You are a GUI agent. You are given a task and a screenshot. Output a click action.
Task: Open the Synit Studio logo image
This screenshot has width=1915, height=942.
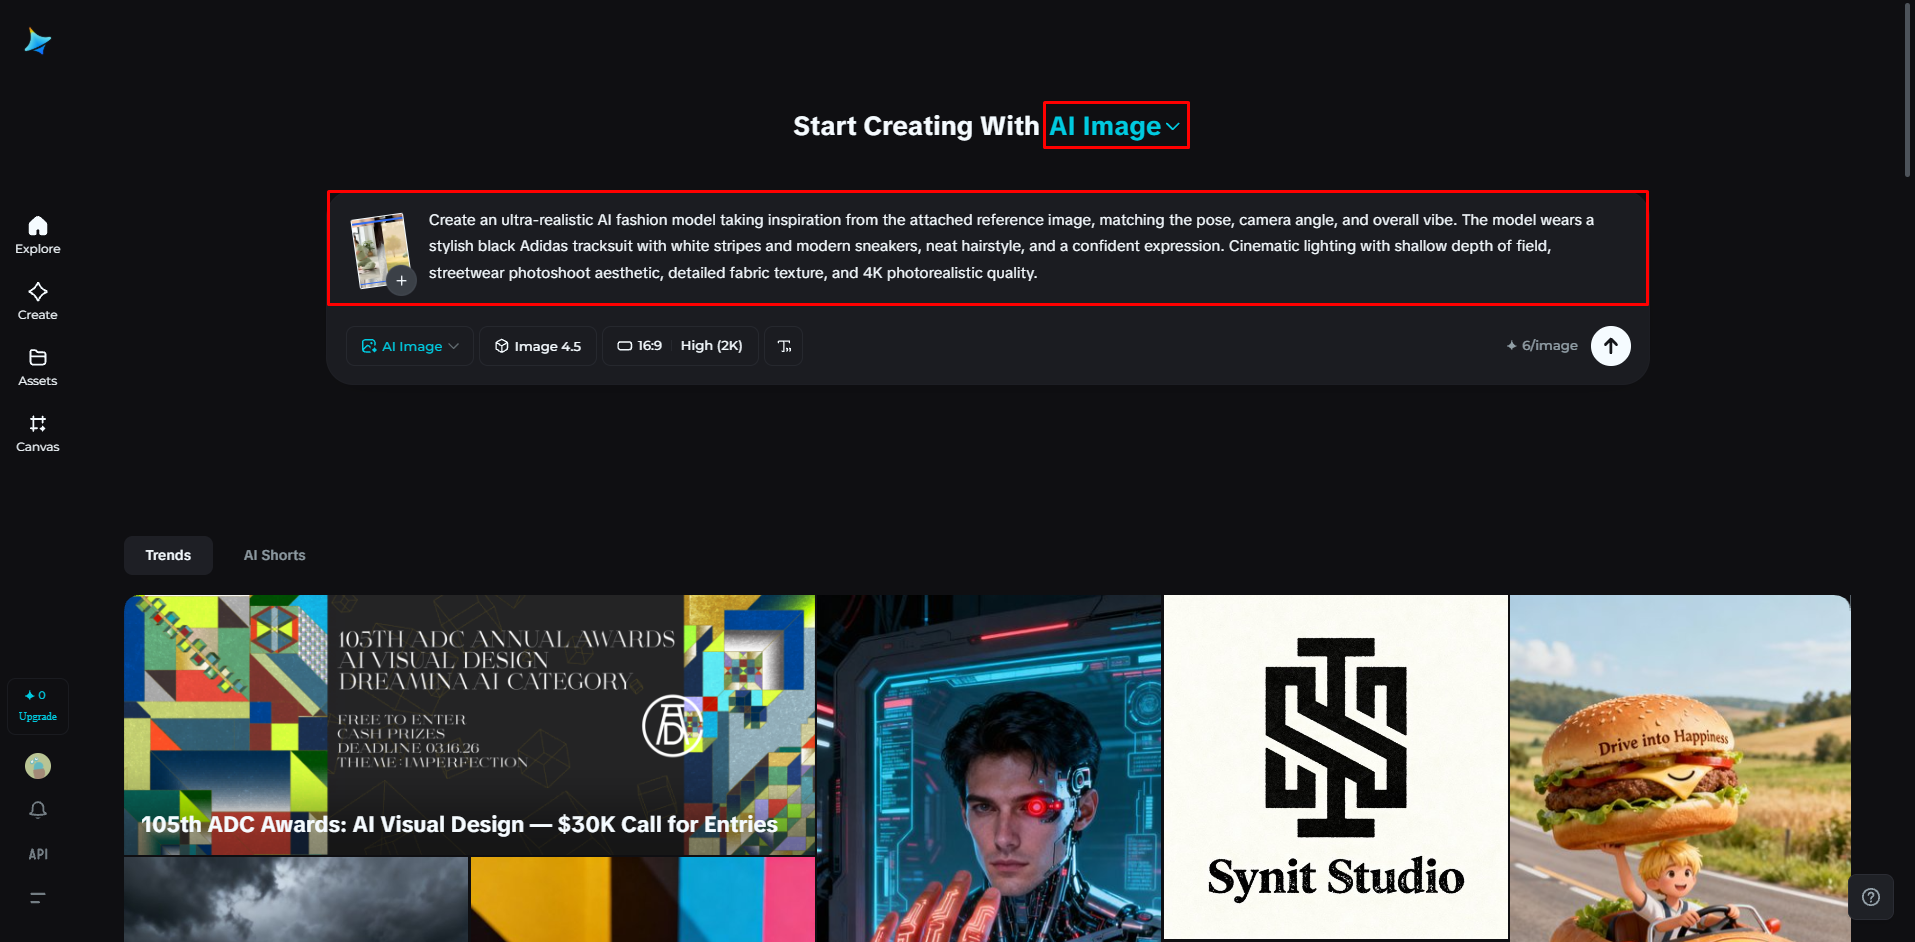1336,767
